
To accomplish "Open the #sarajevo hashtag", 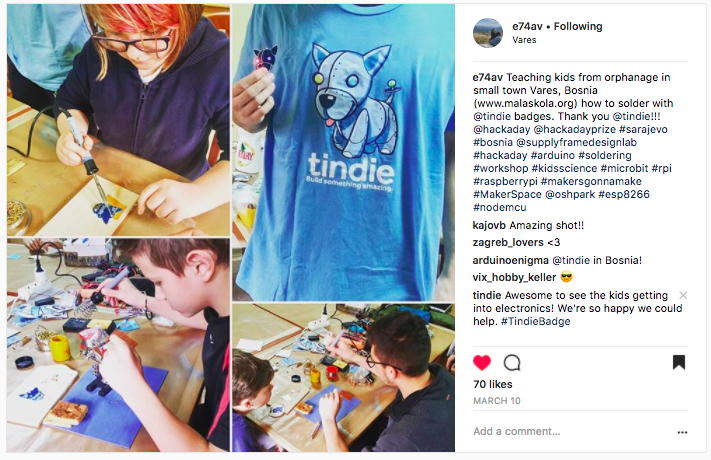I will tap(643, 129).
